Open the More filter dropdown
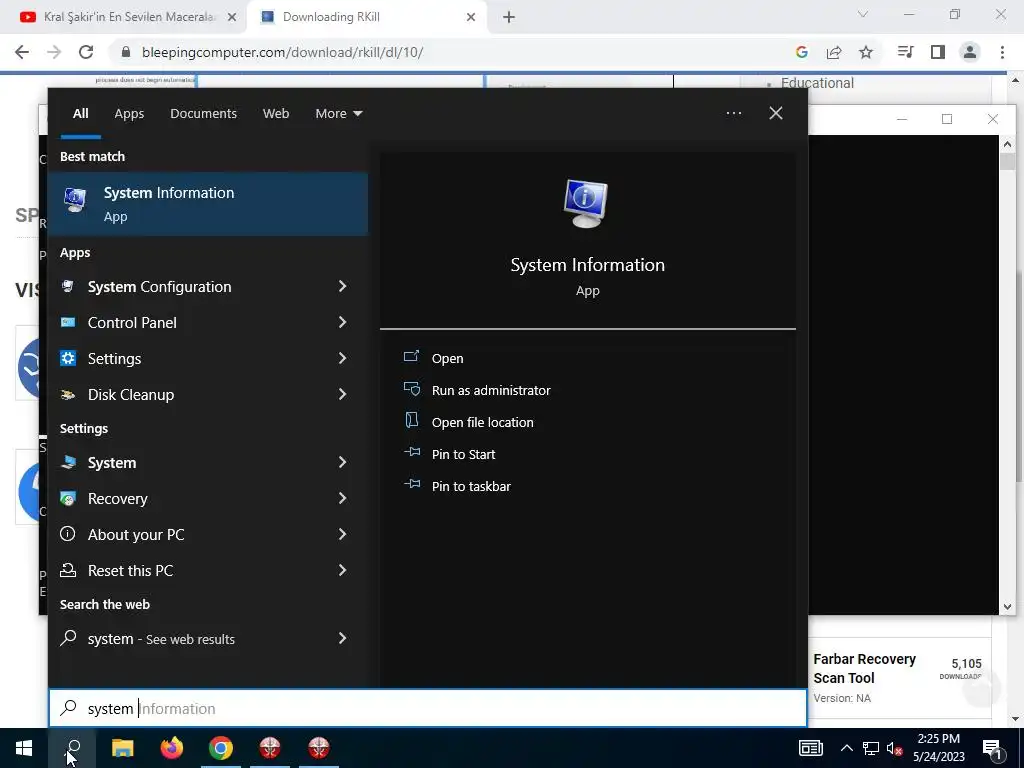Screen dimensions: 1024x768 coord(338,114)
